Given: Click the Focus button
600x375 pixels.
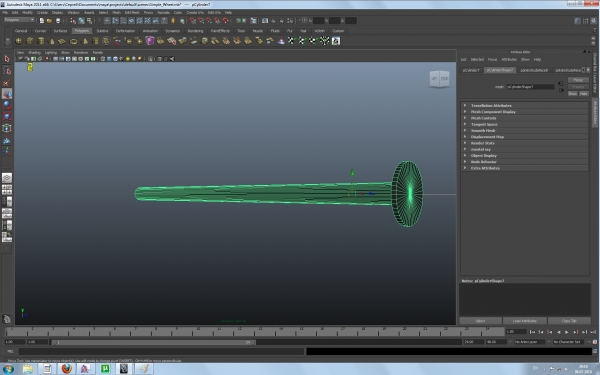Looking at the screenshot, I should coord(578,80).
